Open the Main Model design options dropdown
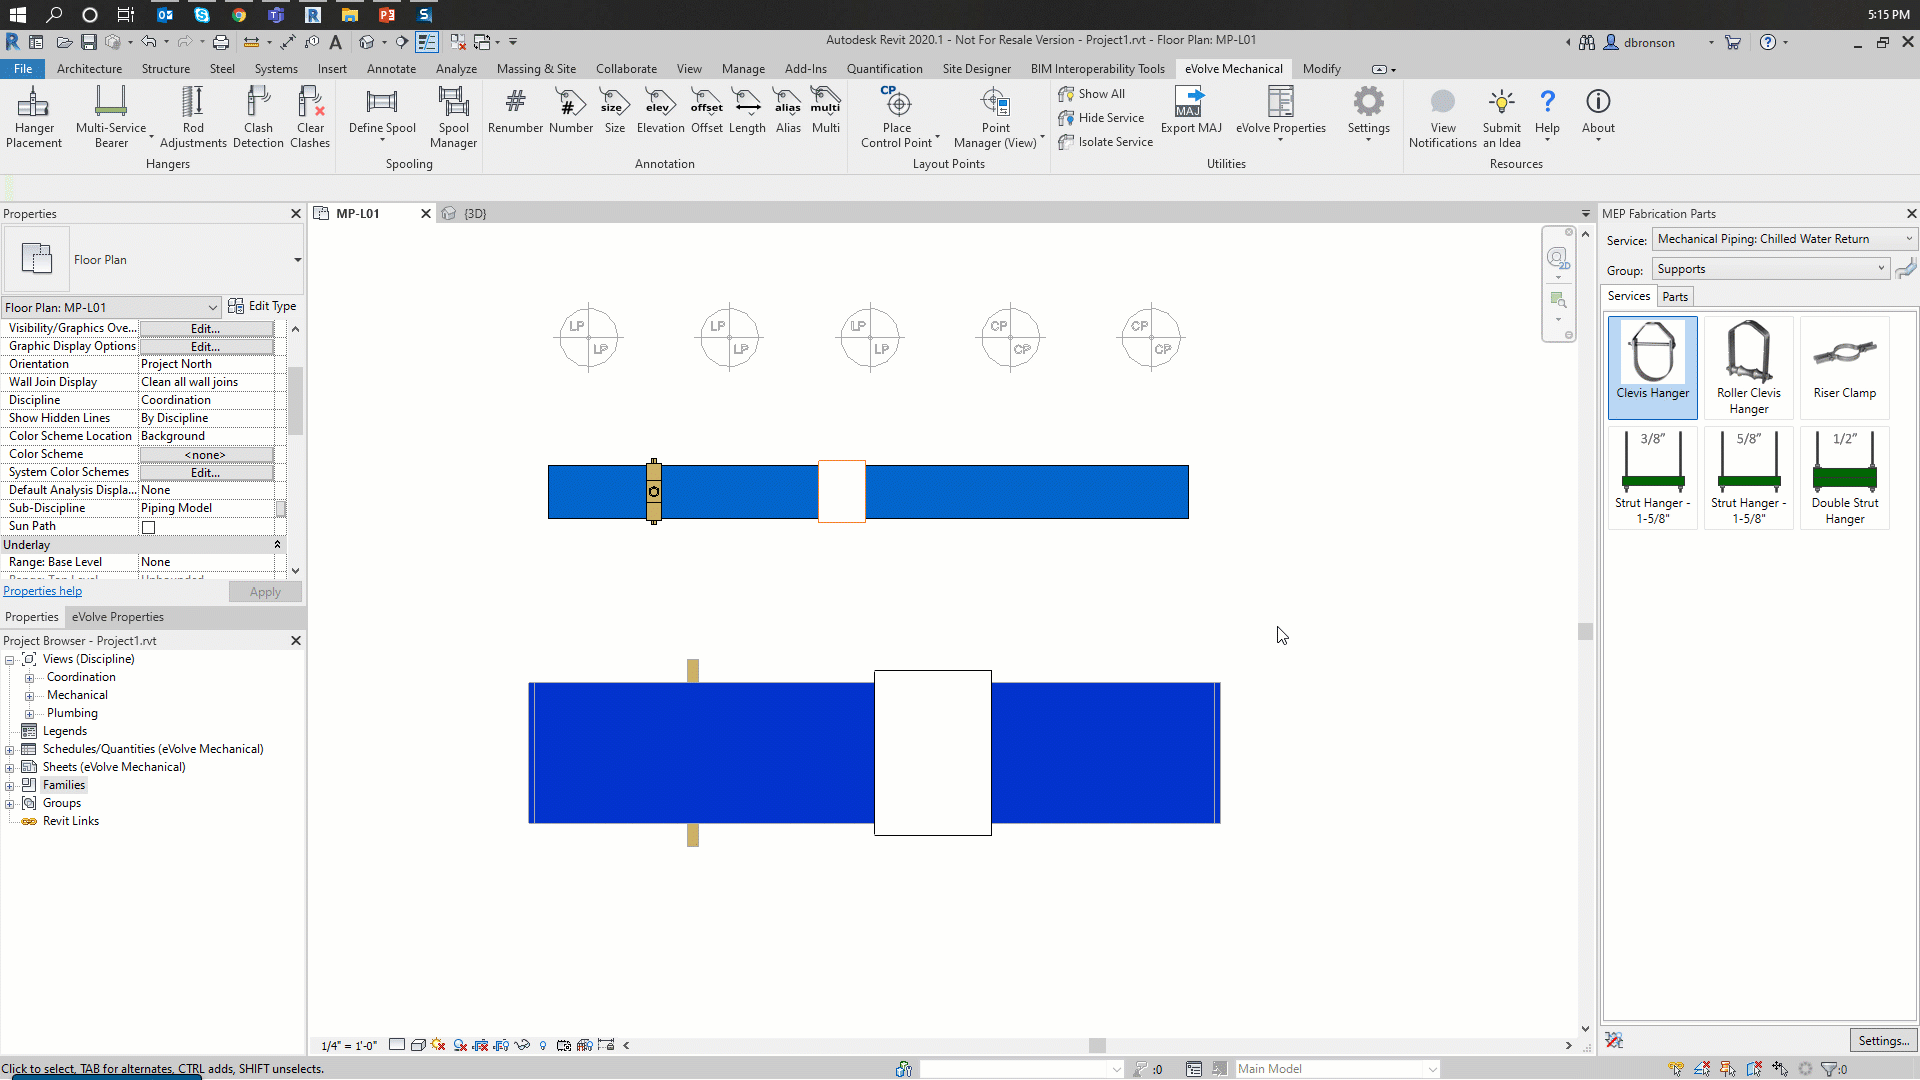This screenshot has width=1920, height=1080. point(1337,1069)
